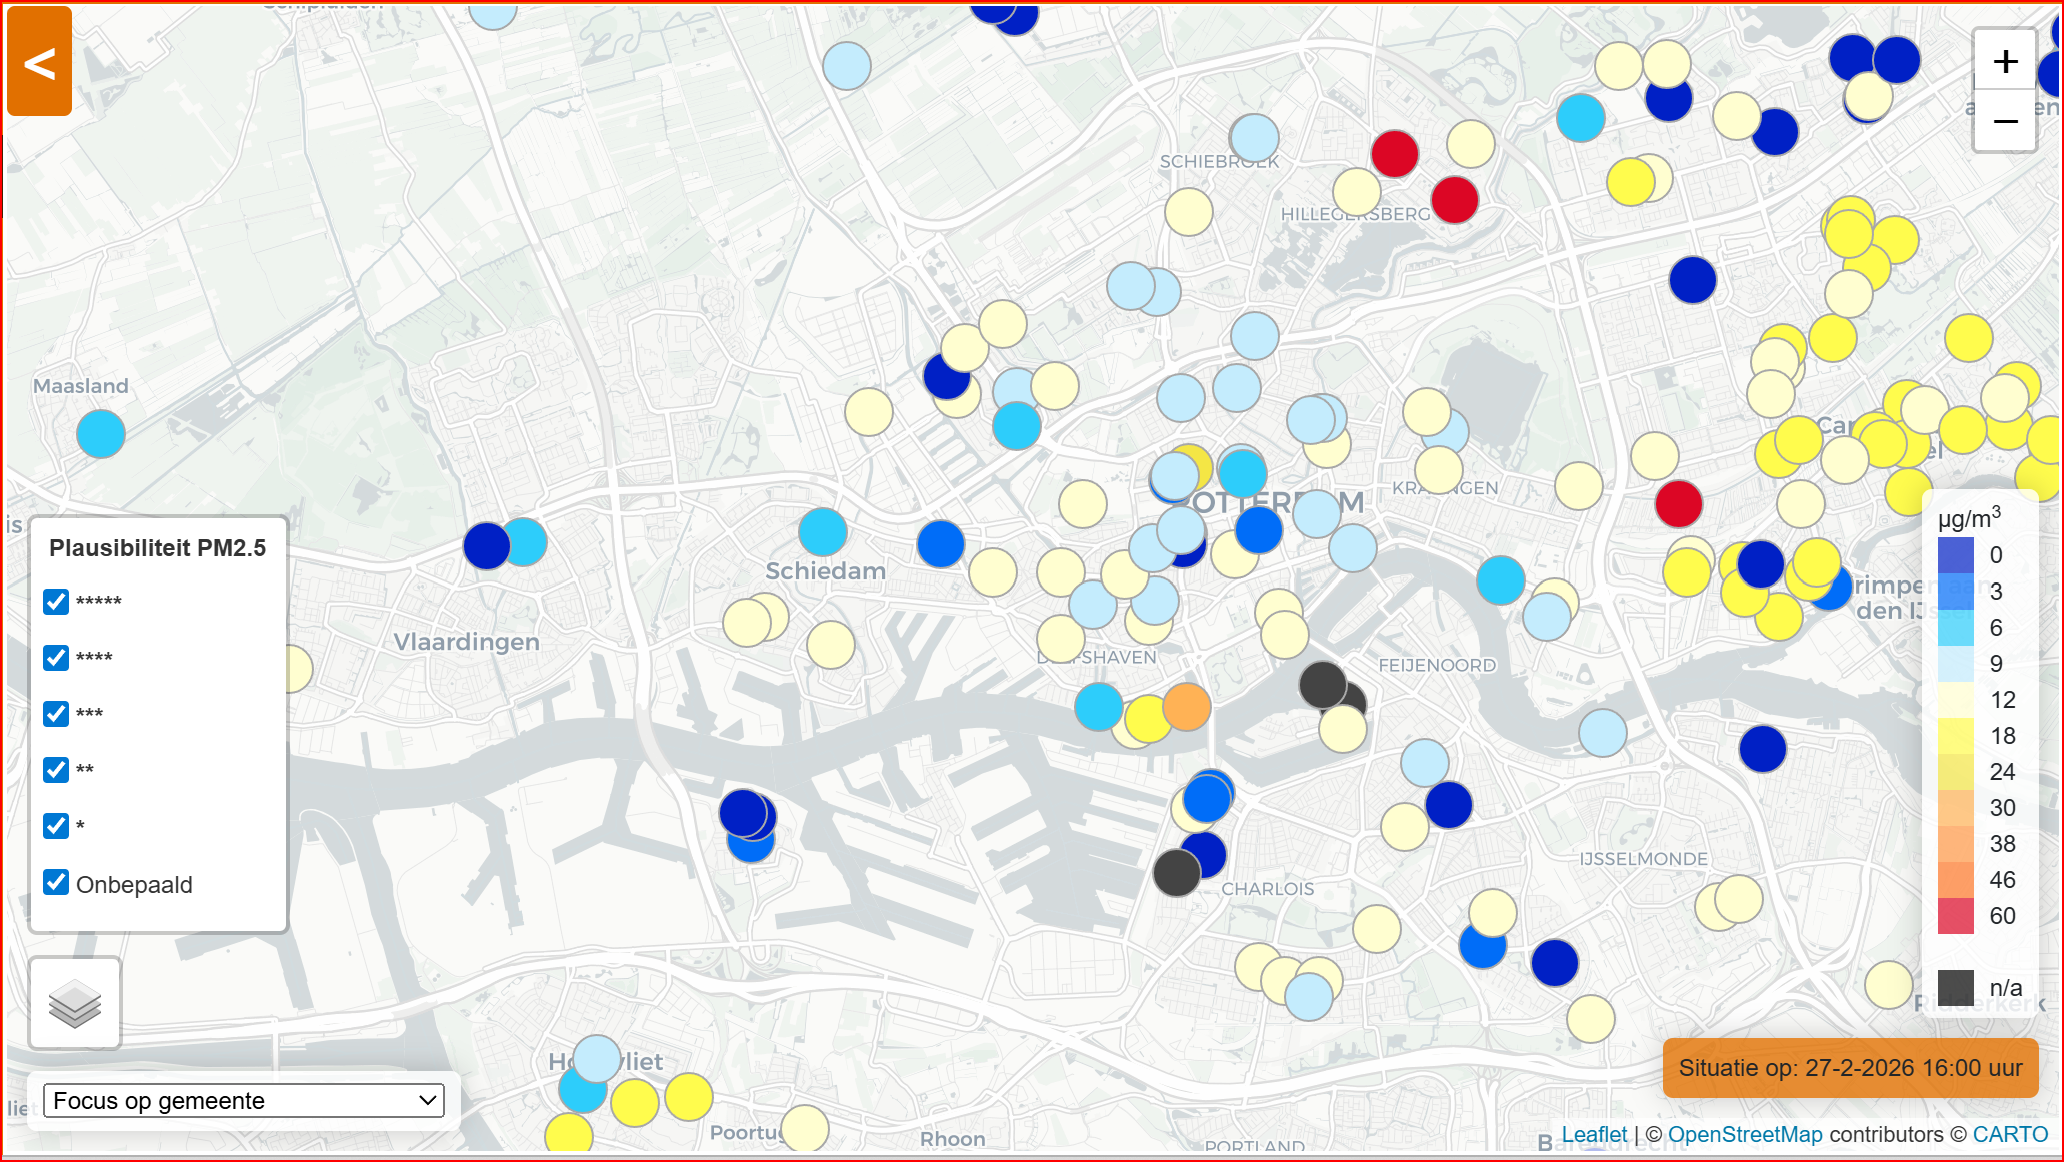Screen dimensions: 2064x1162
Task: Open the Leaflet attribution link
Action: 1594,1135
